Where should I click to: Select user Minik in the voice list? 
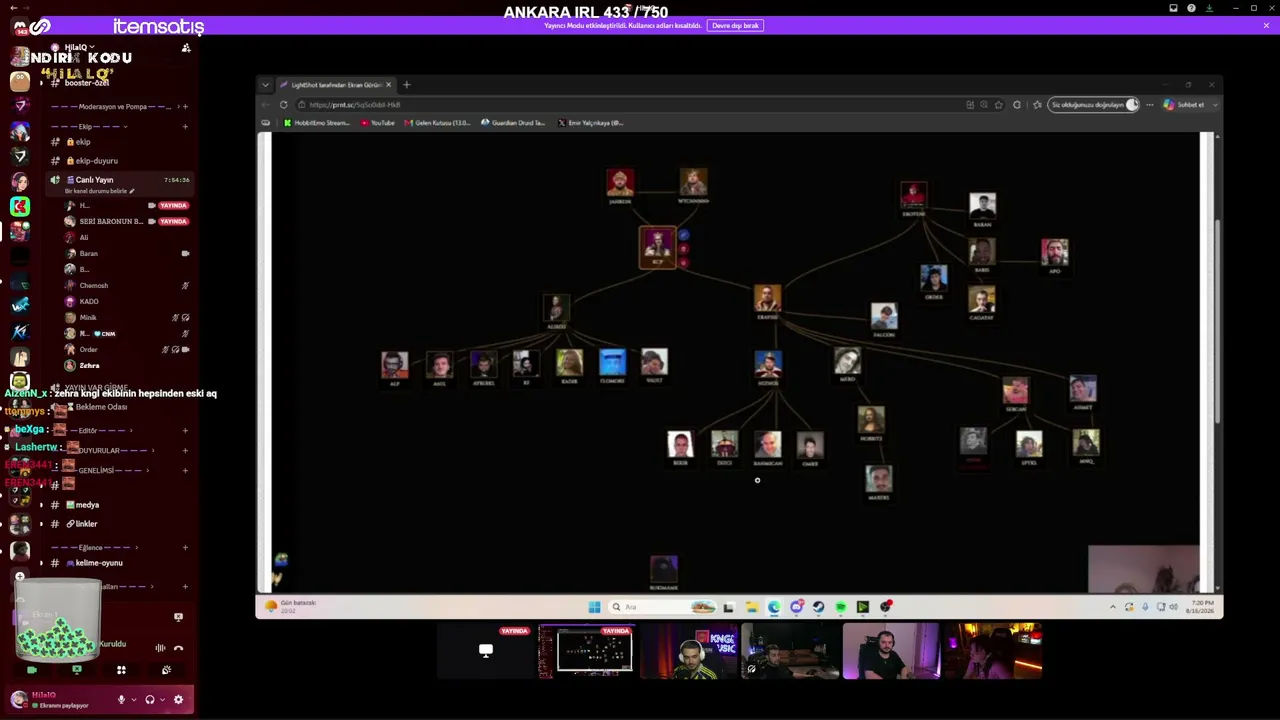(88, 317)
